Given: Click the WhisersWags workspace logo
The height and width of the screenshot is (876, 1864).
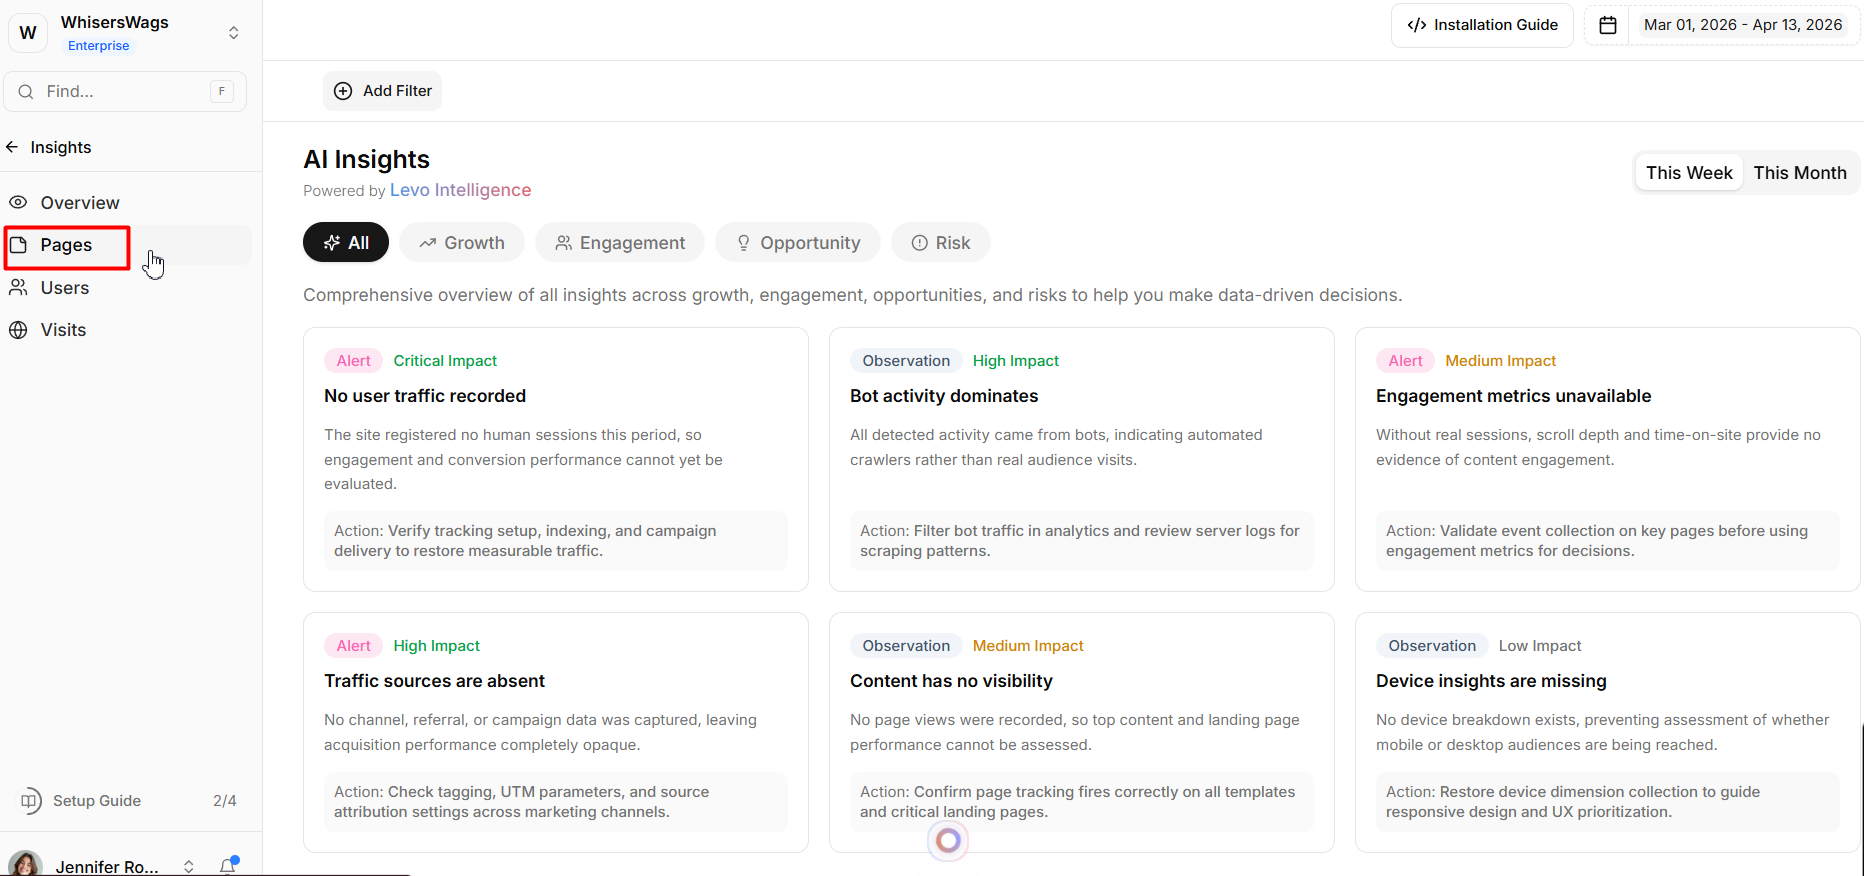Looking at the screenshot, I should 28,33.
